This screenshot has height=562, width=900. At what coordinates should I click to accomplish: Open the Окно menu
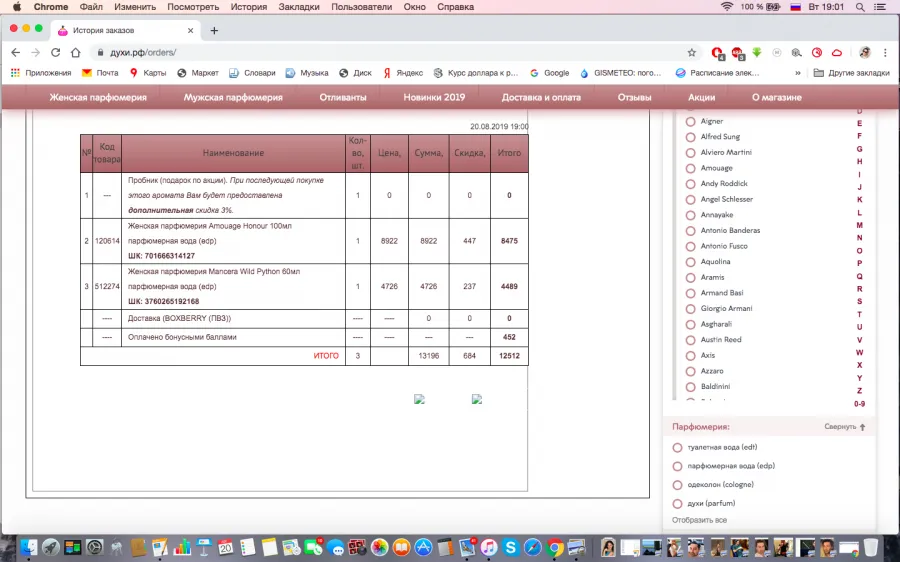click(x=414, y=7)
